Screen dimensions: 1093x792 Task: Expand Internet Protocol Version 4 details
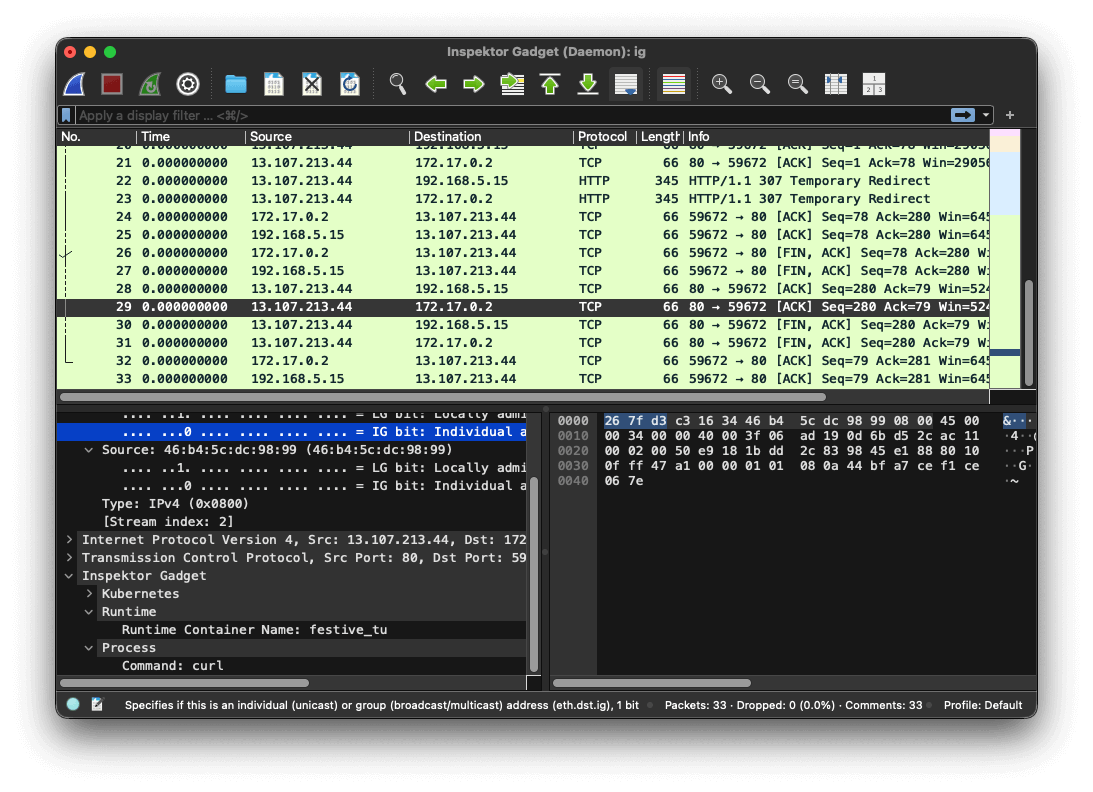[69, 540]
